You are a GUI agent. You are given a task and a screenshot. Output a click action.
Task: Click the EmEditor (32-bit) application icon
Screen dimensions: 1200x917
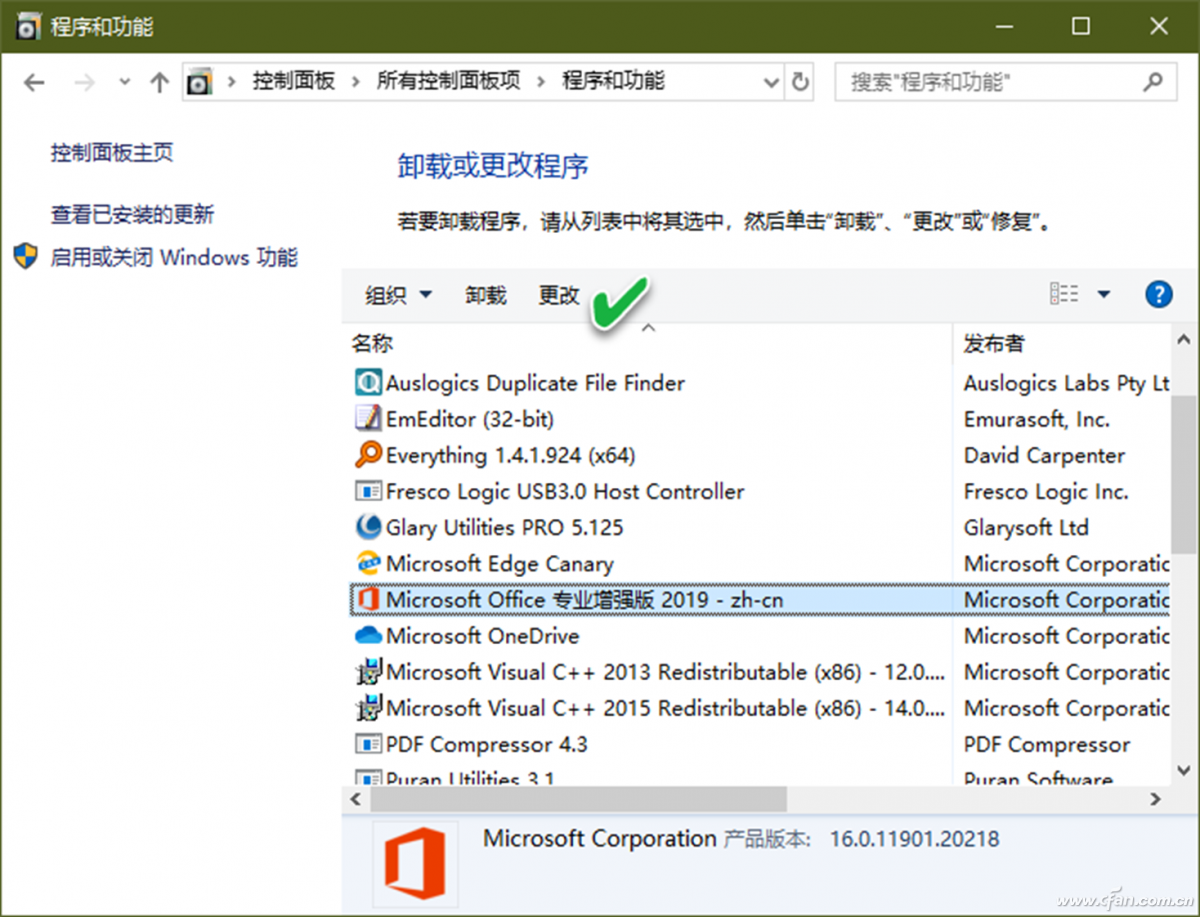tap(367, 419)
